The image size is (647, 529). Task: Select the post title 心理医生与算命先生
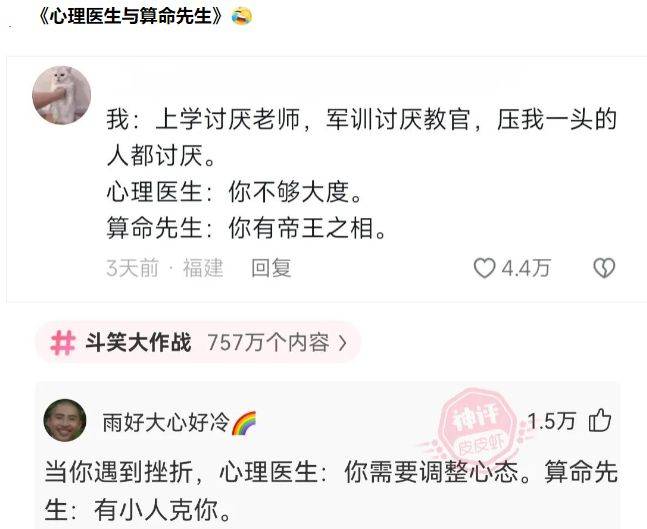[130, 17]
